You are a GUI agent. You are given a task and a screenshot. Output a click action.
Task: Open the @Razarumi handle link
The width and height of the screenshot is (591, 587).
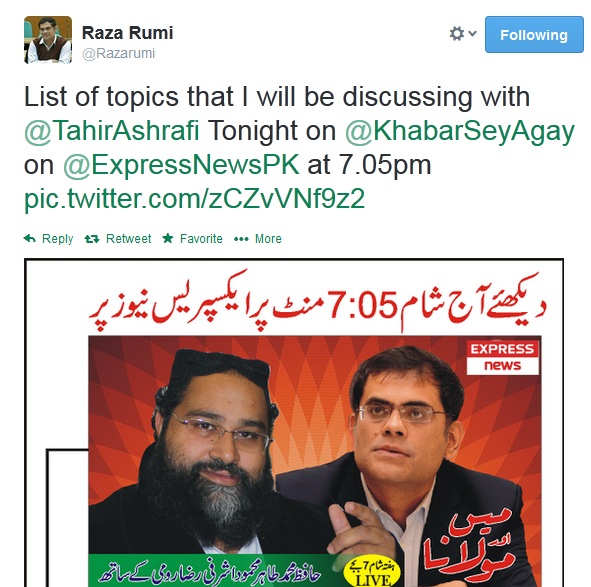[x=118, y=54]
